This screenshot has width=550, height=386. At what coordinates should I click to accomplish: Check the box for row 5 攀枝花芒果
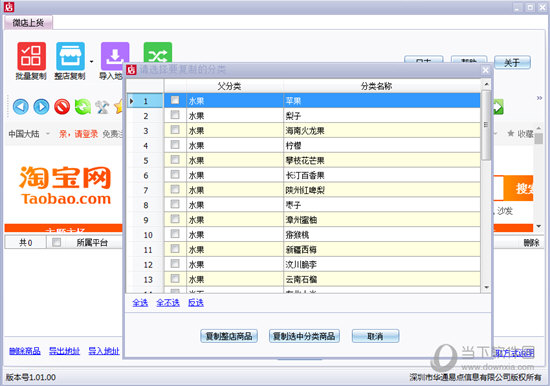[x=175, y=160]
